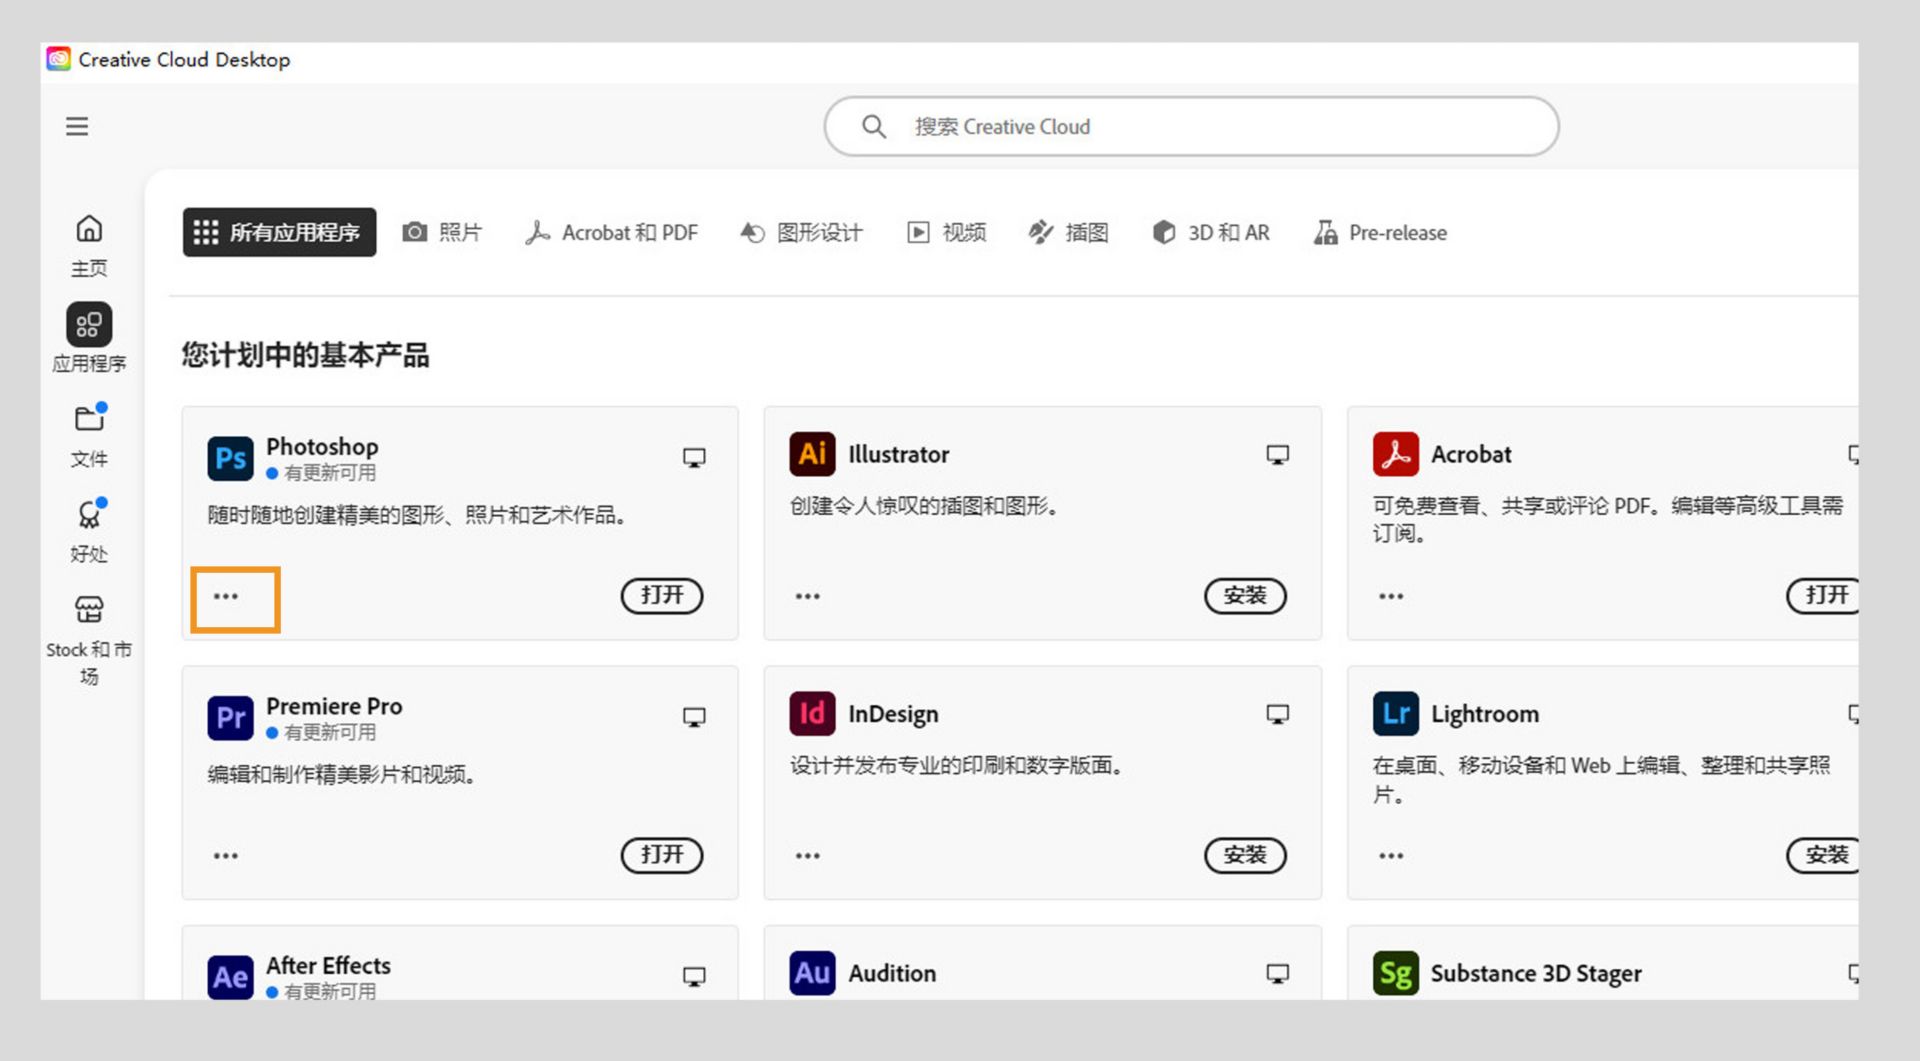
Task: Click the Acrobat app icon
Action: (1395, 454)
